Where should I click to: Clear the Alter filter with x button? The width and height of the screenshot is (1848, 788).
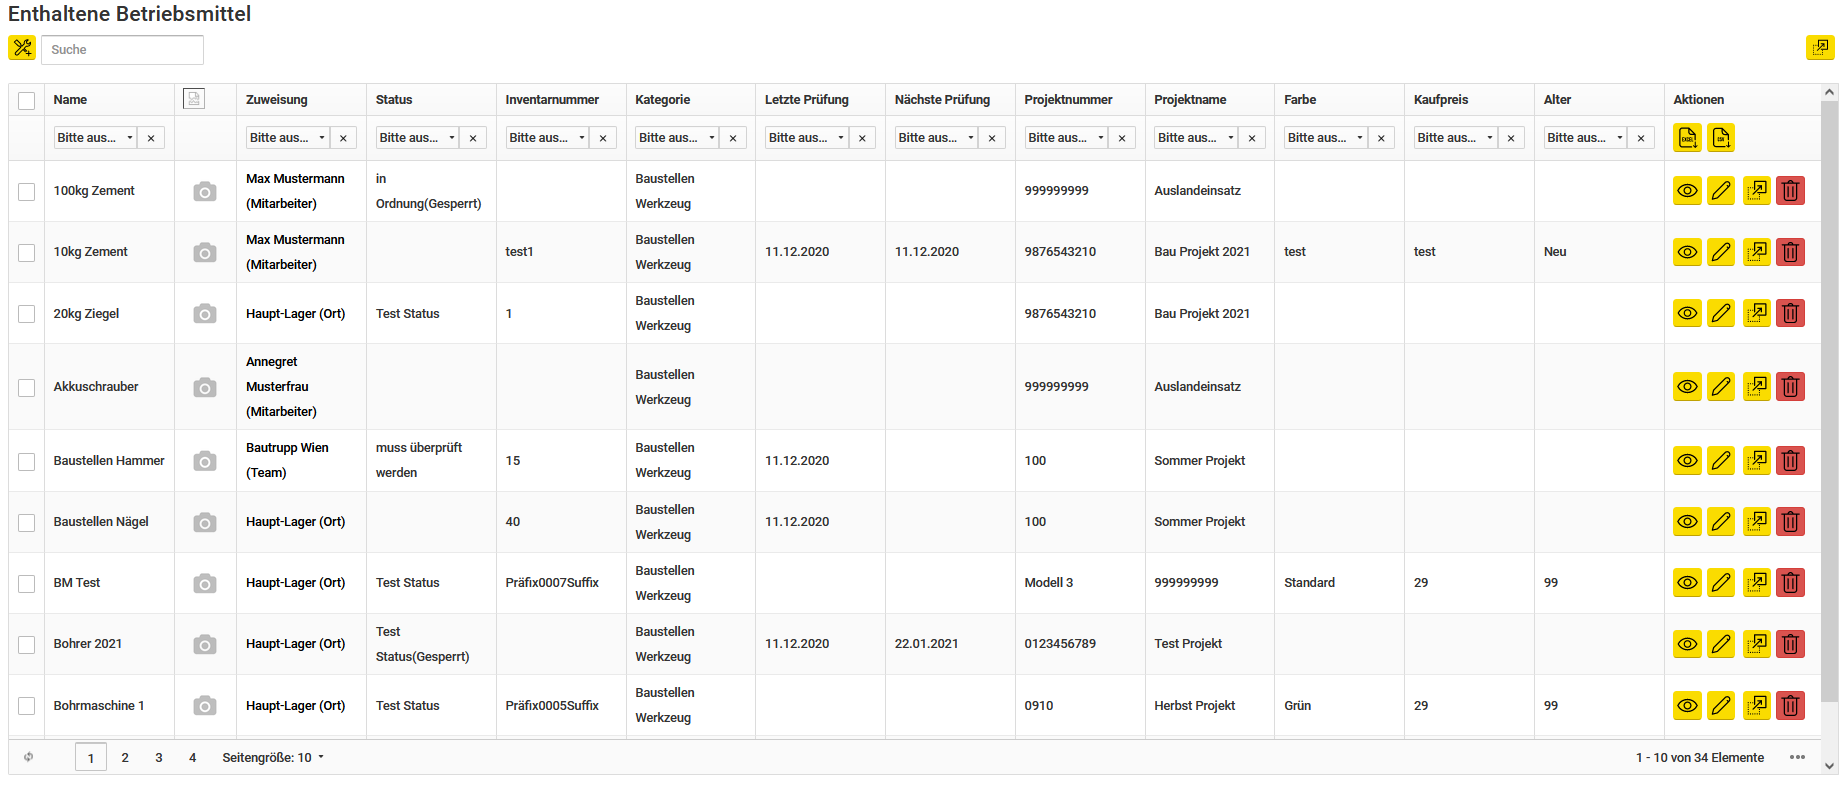pos(1641,138)
